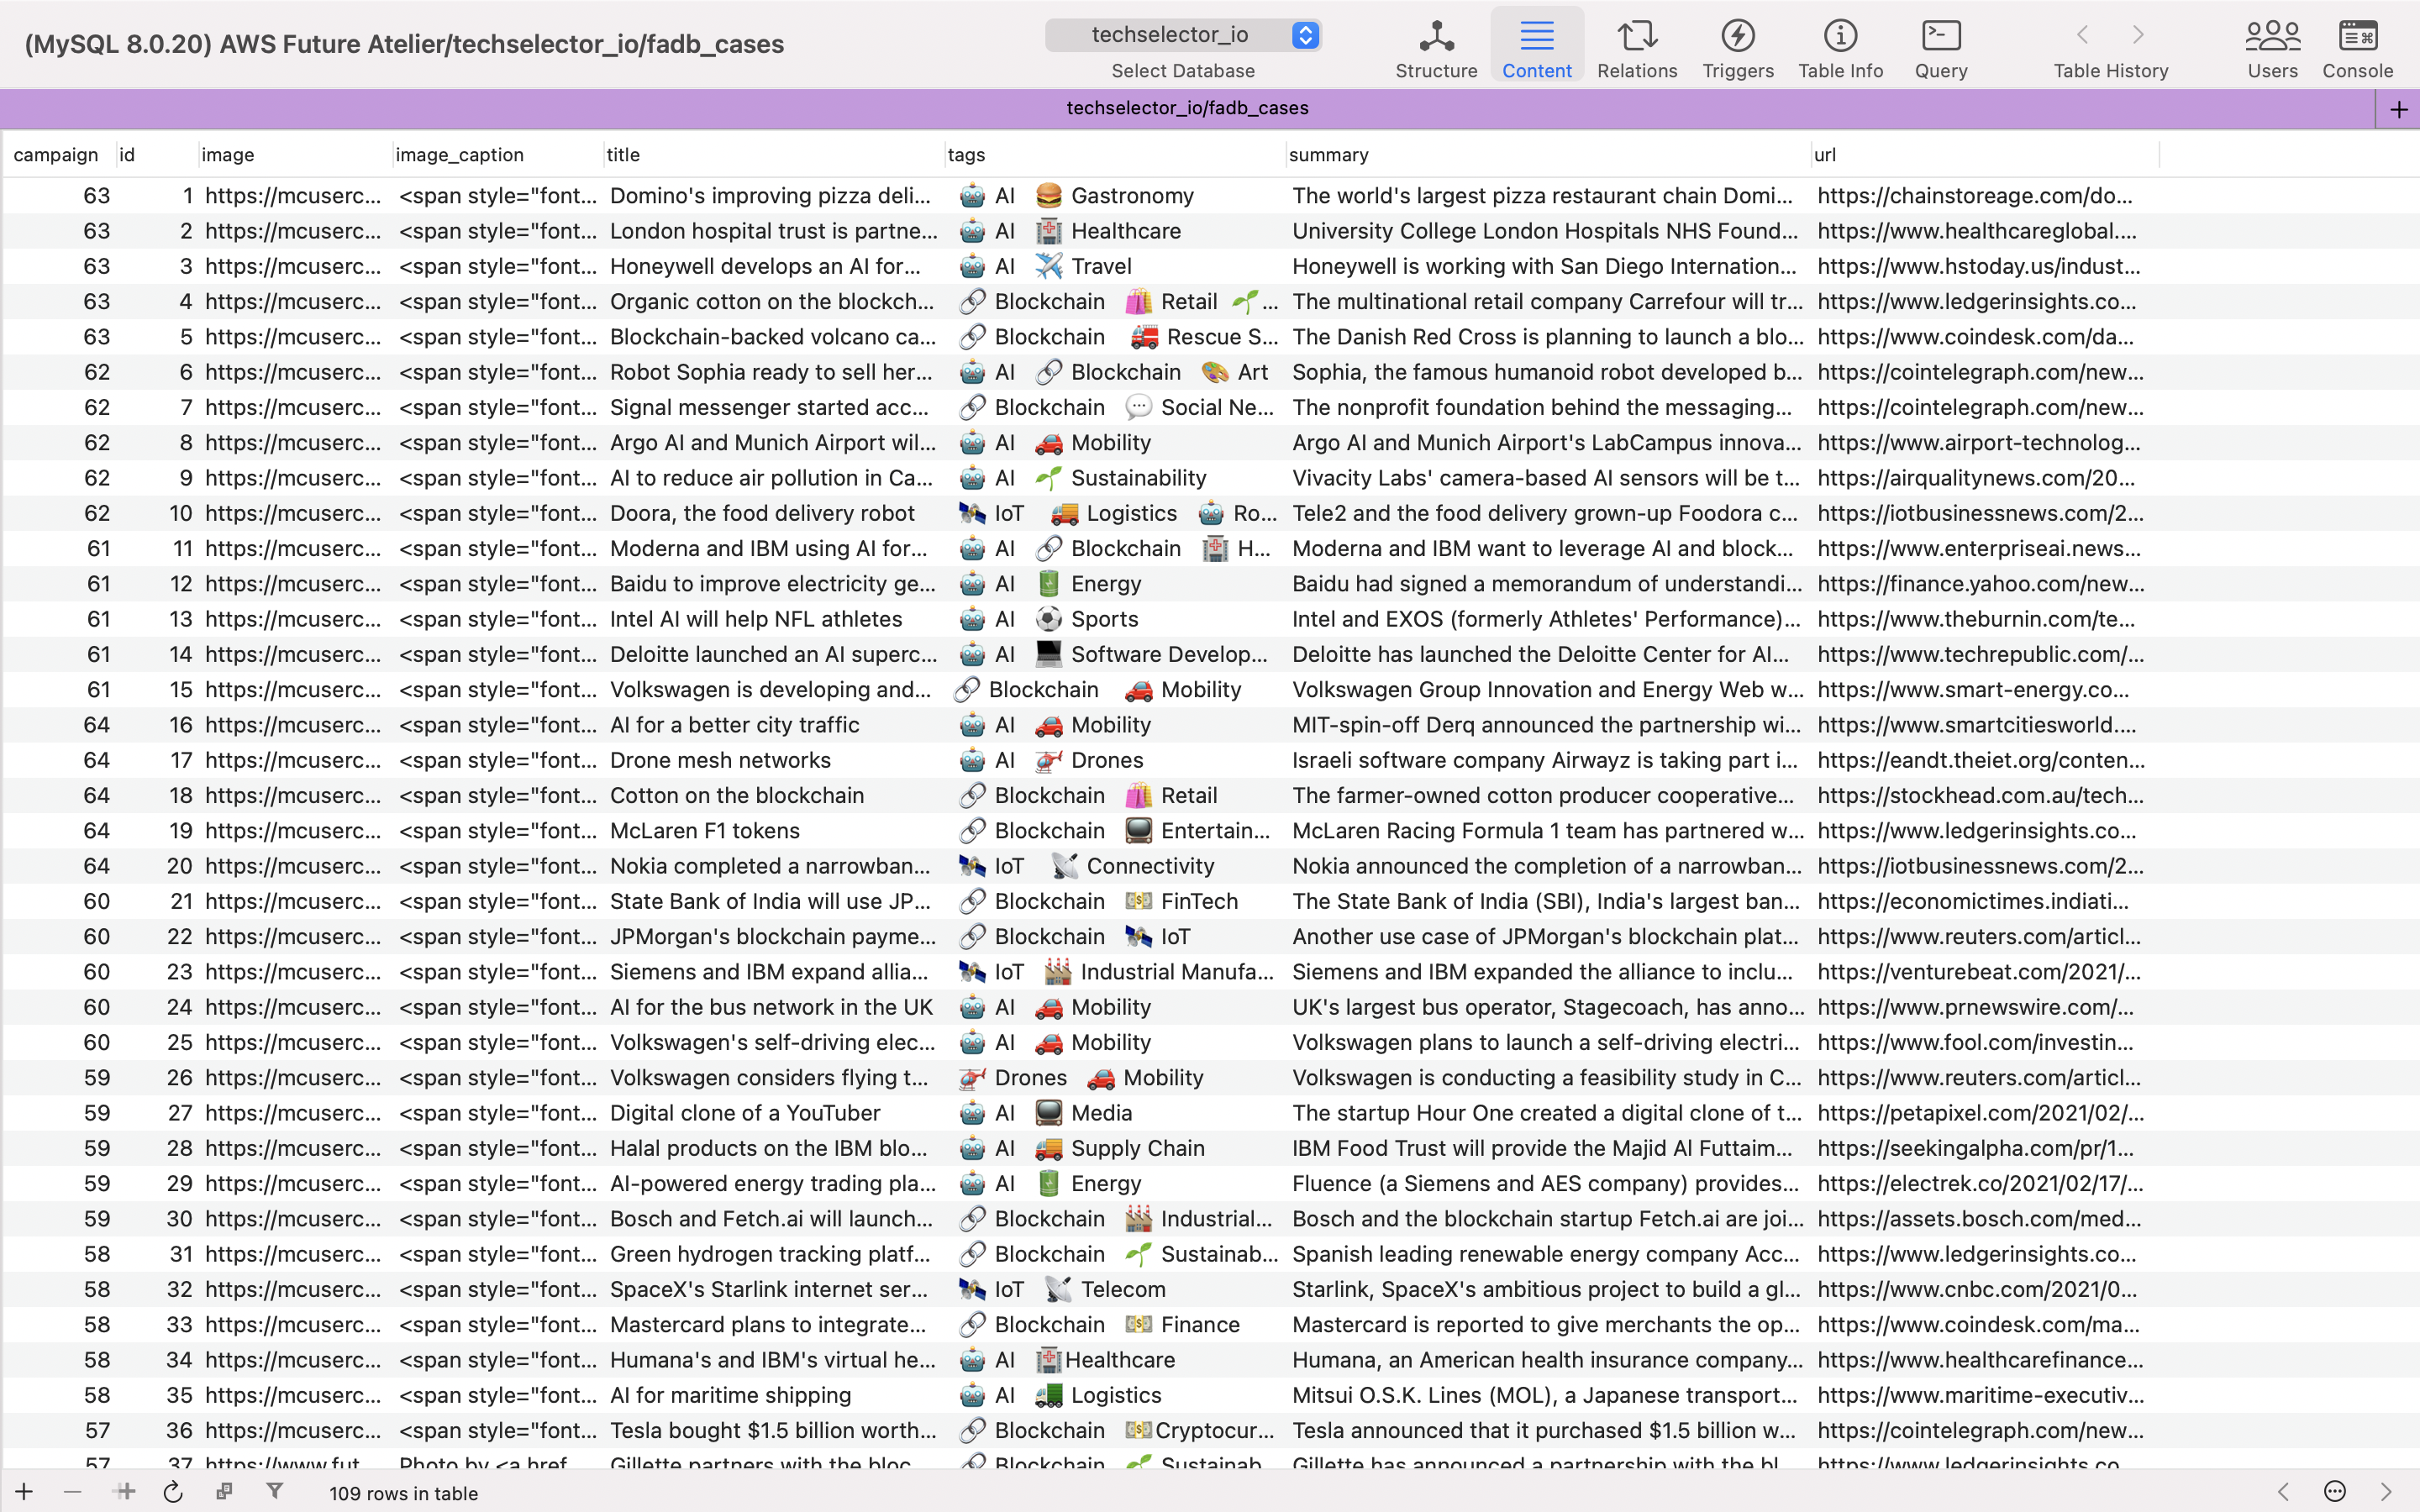Go to next page of rows
This screenshot has height=1512, width=2420.
(2387, 1492)
